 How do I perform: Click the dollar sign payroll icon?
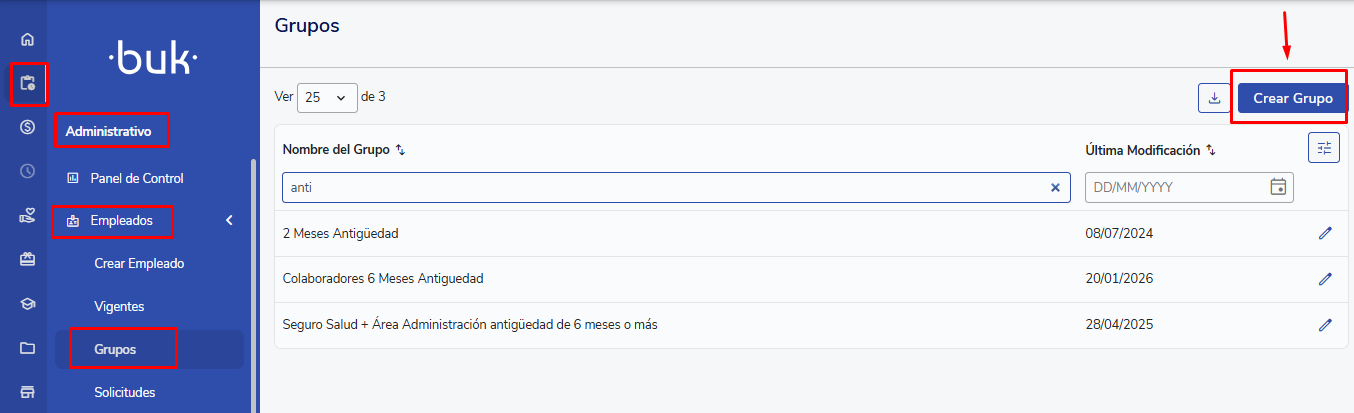[x=28, y=127]
